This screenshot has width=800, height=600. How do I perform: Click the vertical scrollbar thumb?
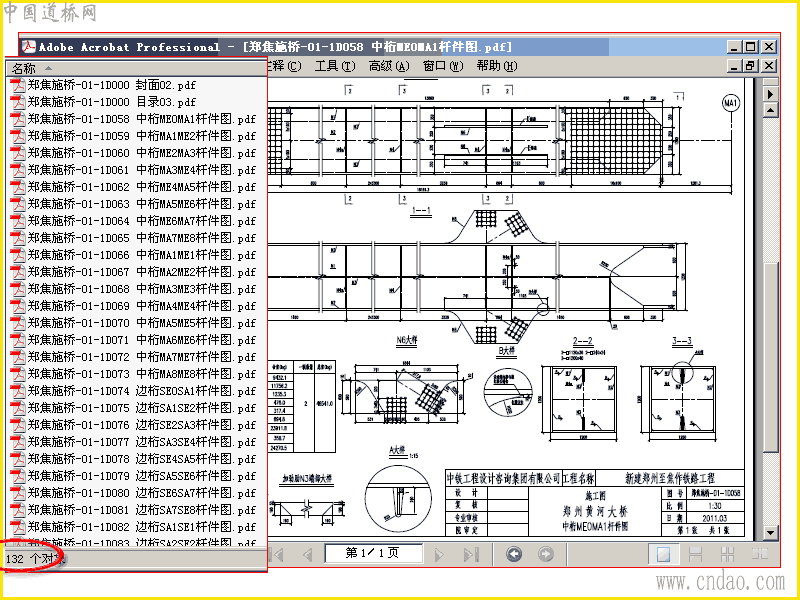tap(770, 357)
